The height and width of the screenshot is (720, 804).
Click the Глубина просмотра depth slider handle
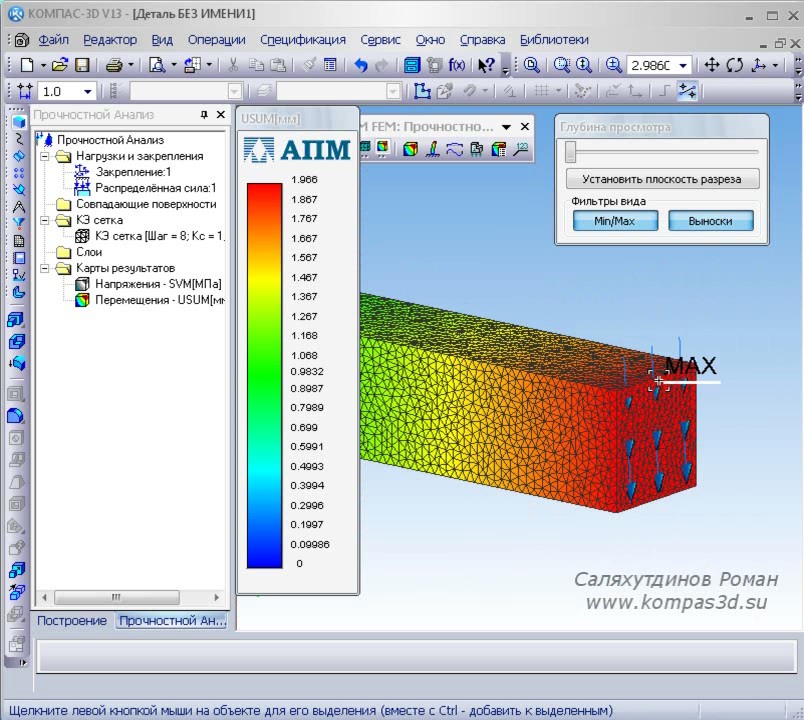[x=571, y=152]
